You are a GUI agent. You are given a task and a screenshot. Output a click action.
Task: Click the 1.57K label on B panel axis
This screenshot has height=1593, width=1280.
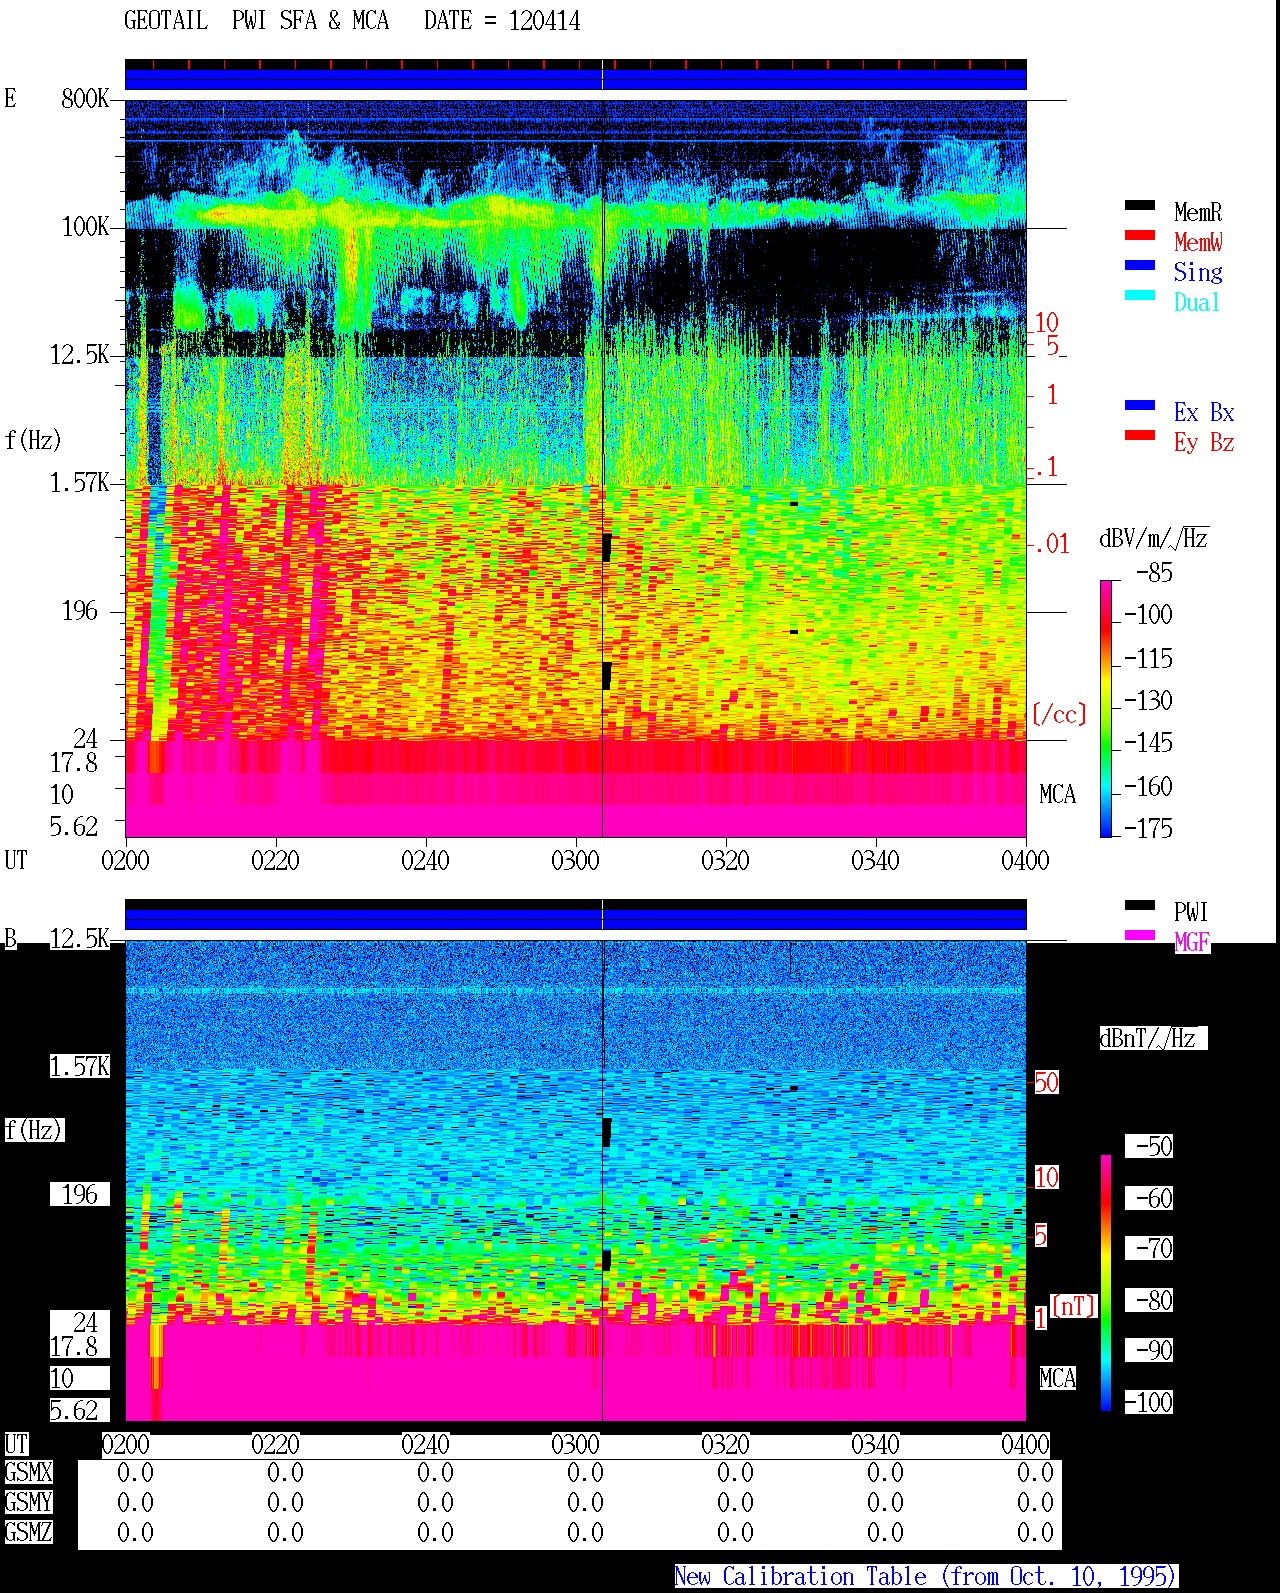coord(79,1067)
